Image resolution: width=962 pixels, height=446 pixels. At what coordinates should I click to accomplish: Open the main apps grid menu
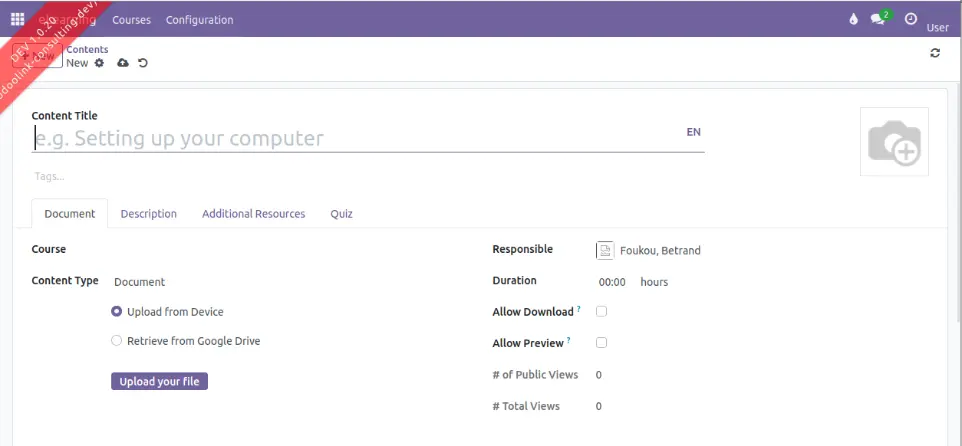17,19
